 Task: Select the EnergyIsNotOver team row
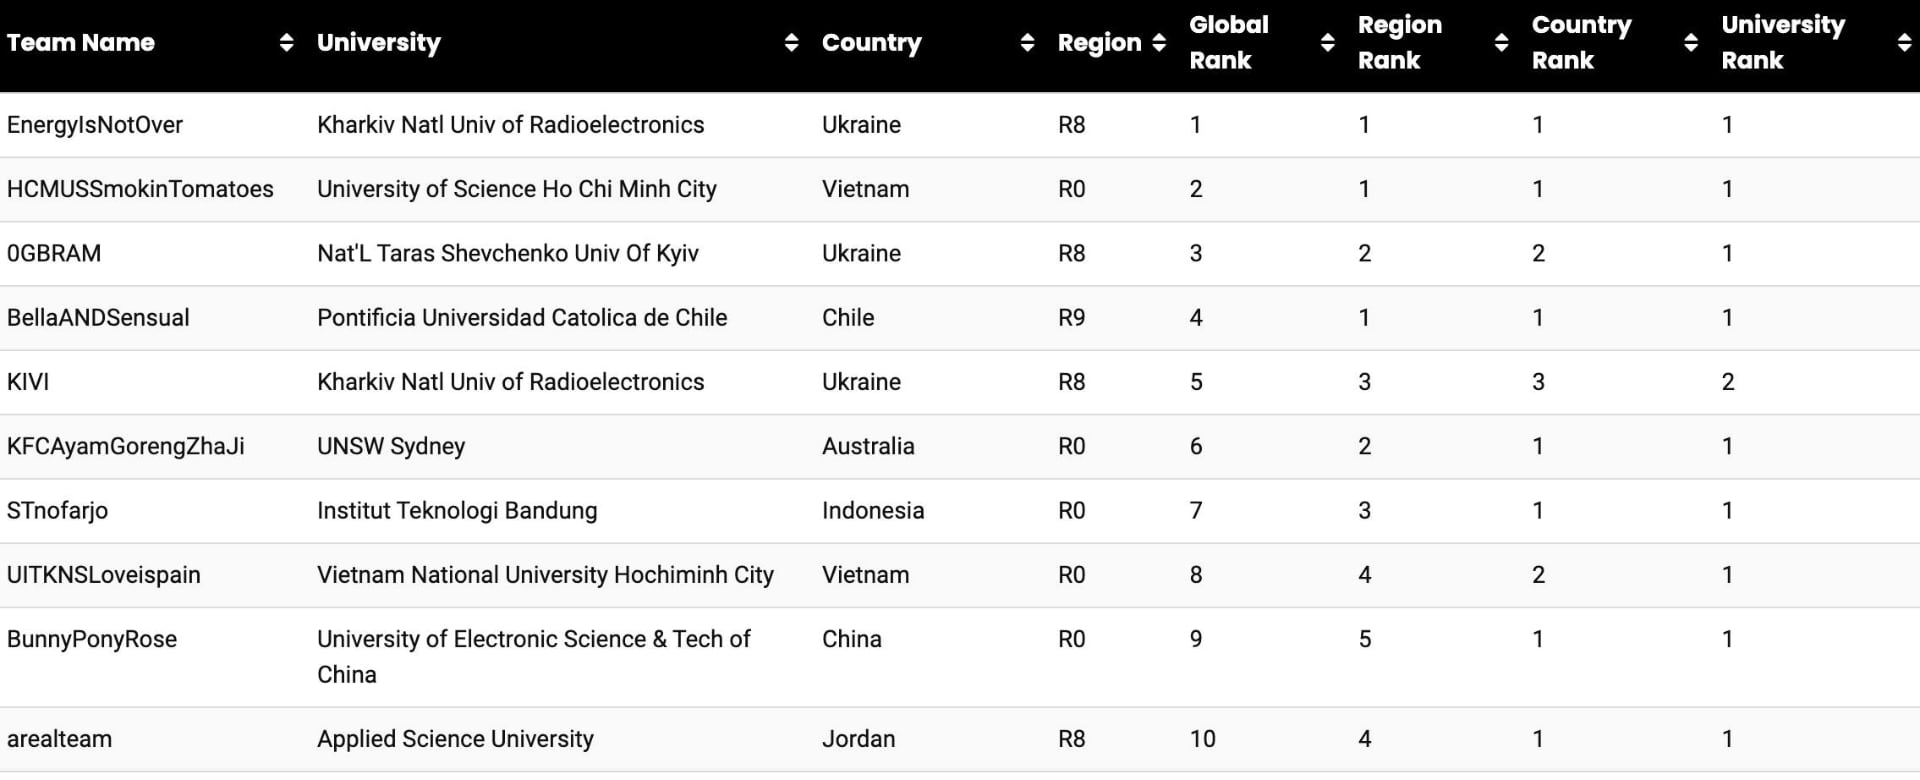[960, 125]
